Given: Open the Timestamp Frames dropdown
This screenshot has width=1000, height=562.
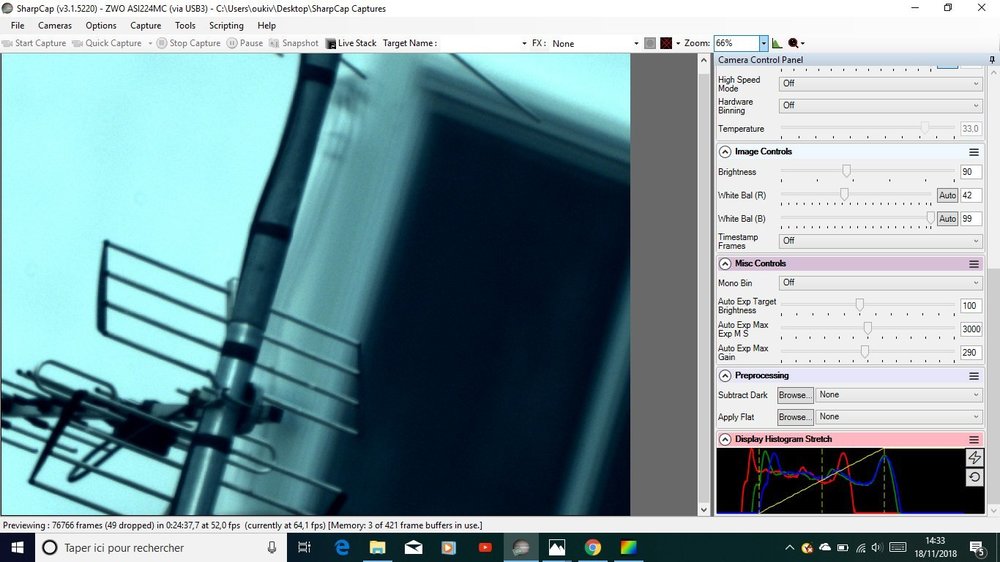Looking at the screenshot, I should tap(881, 241).
